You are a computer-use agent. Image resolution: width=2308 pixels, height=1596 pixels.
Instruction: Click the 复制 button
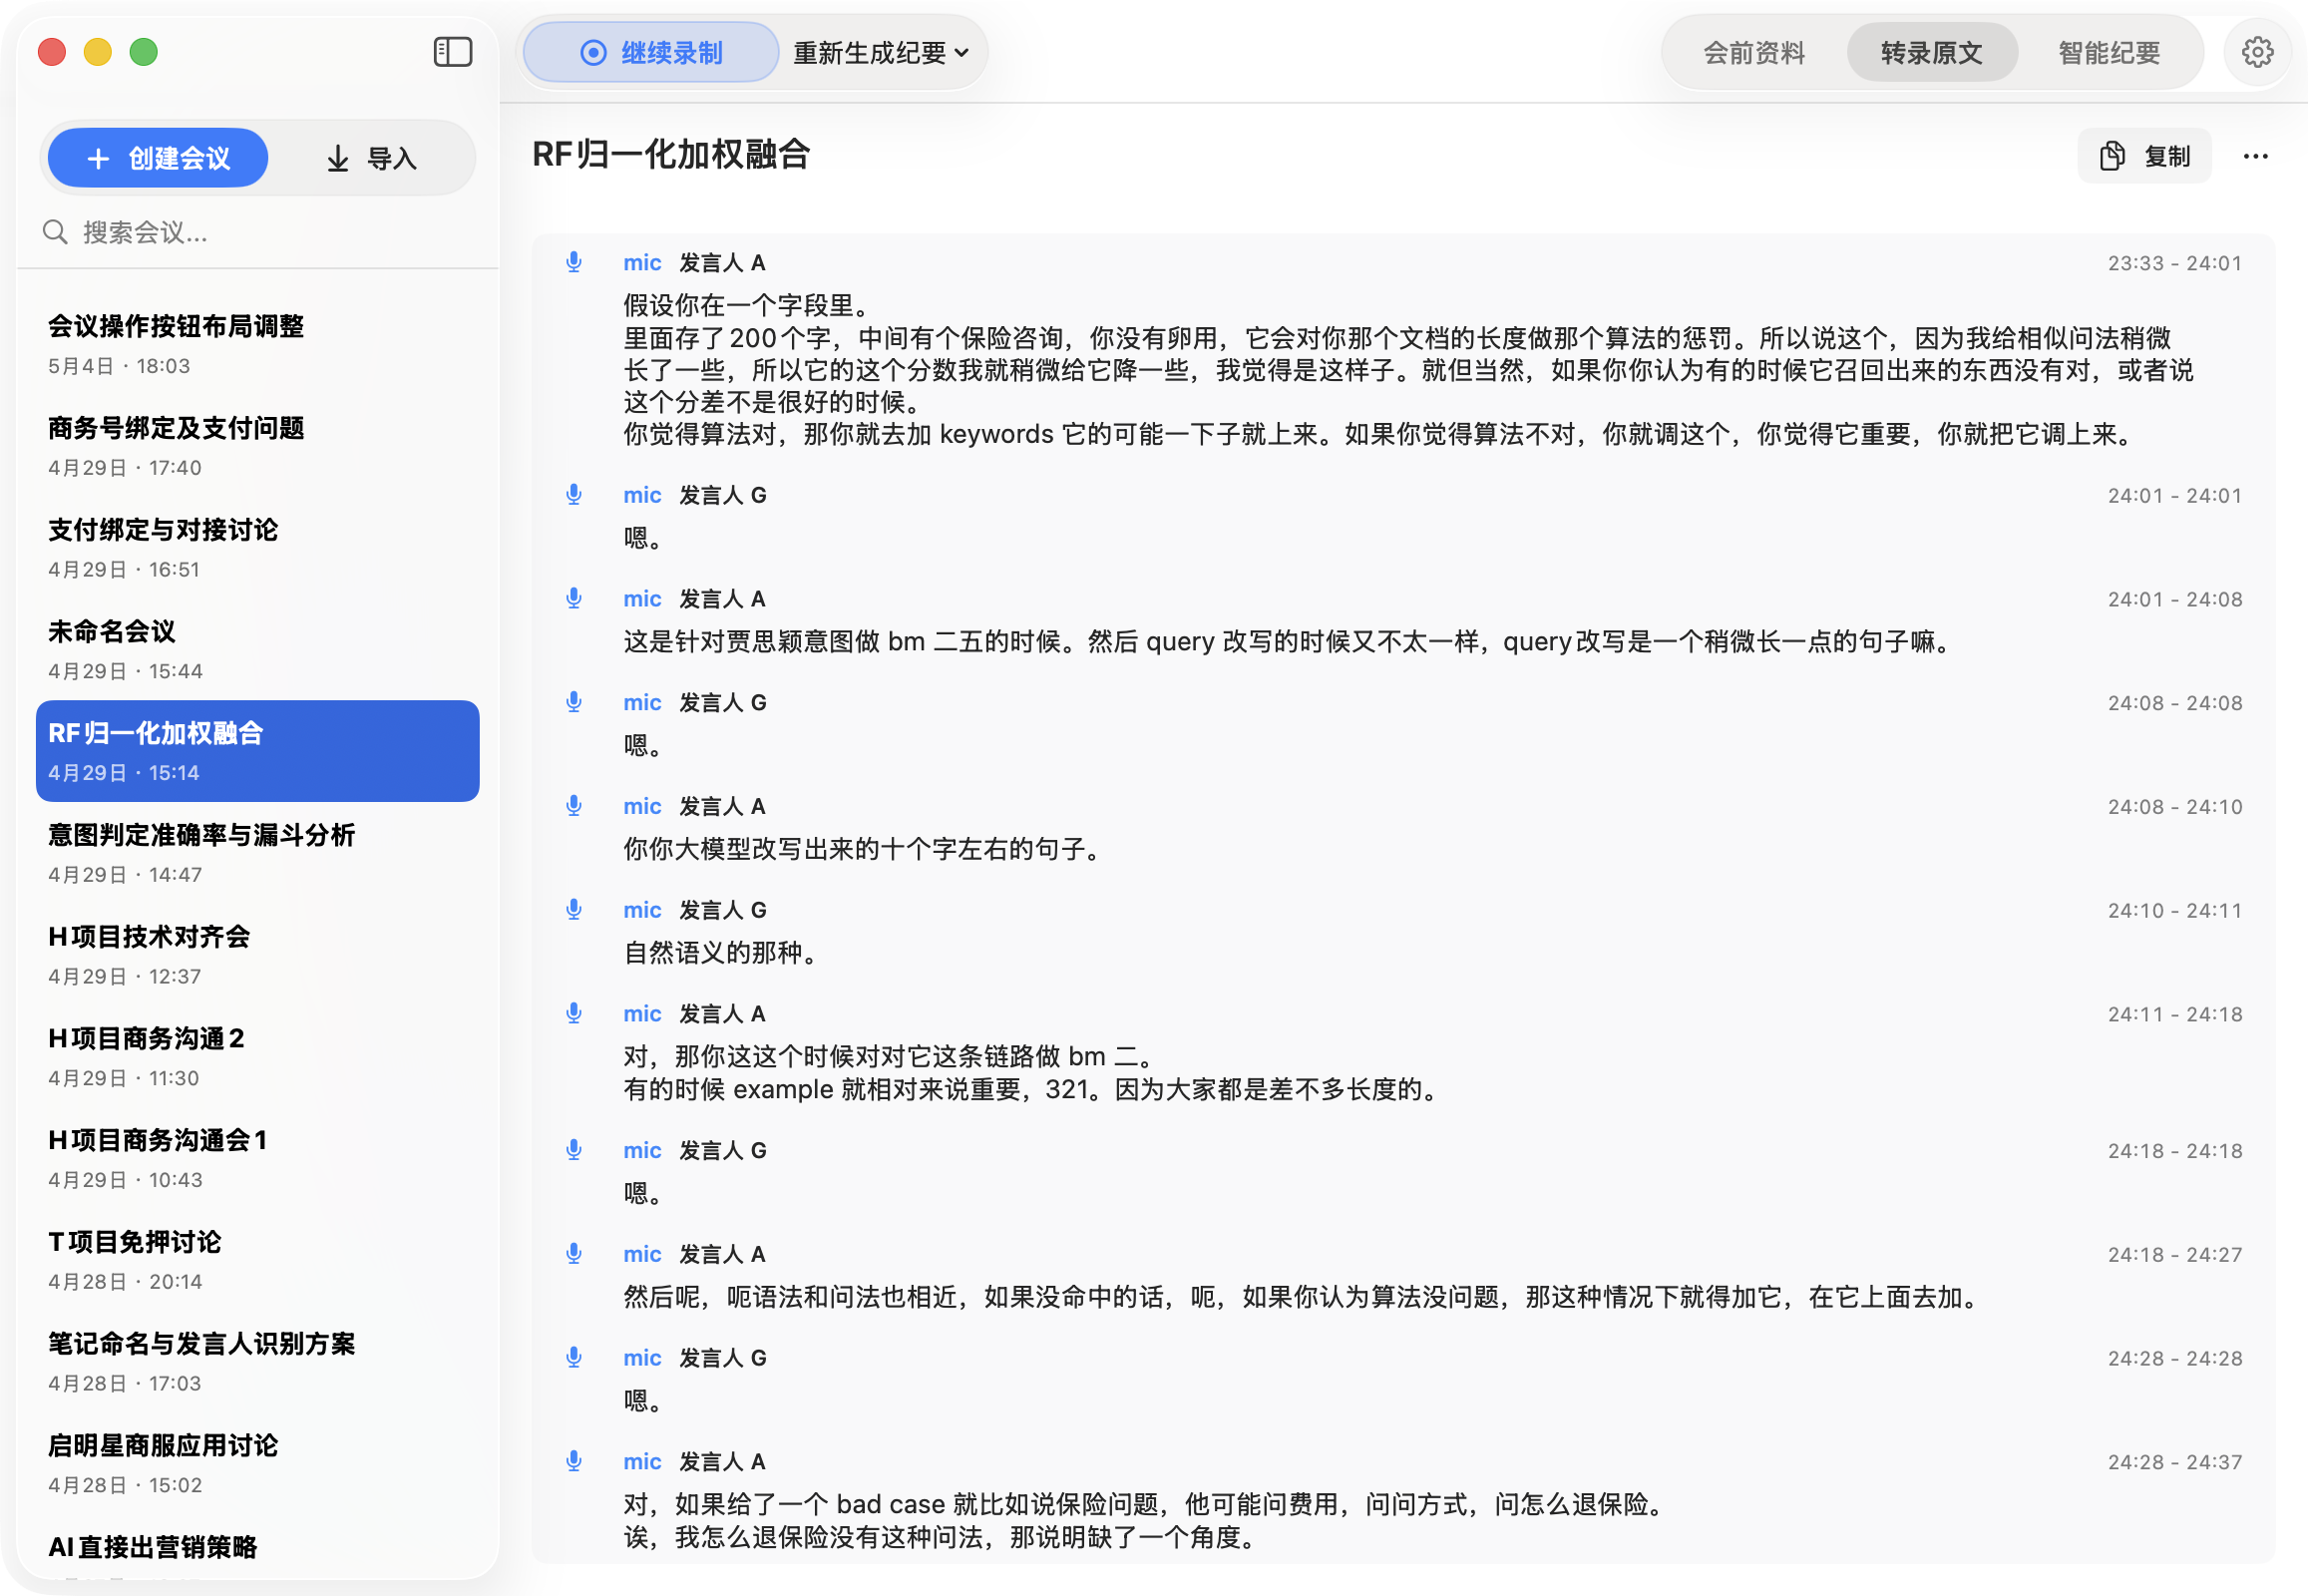(2144, 156)
